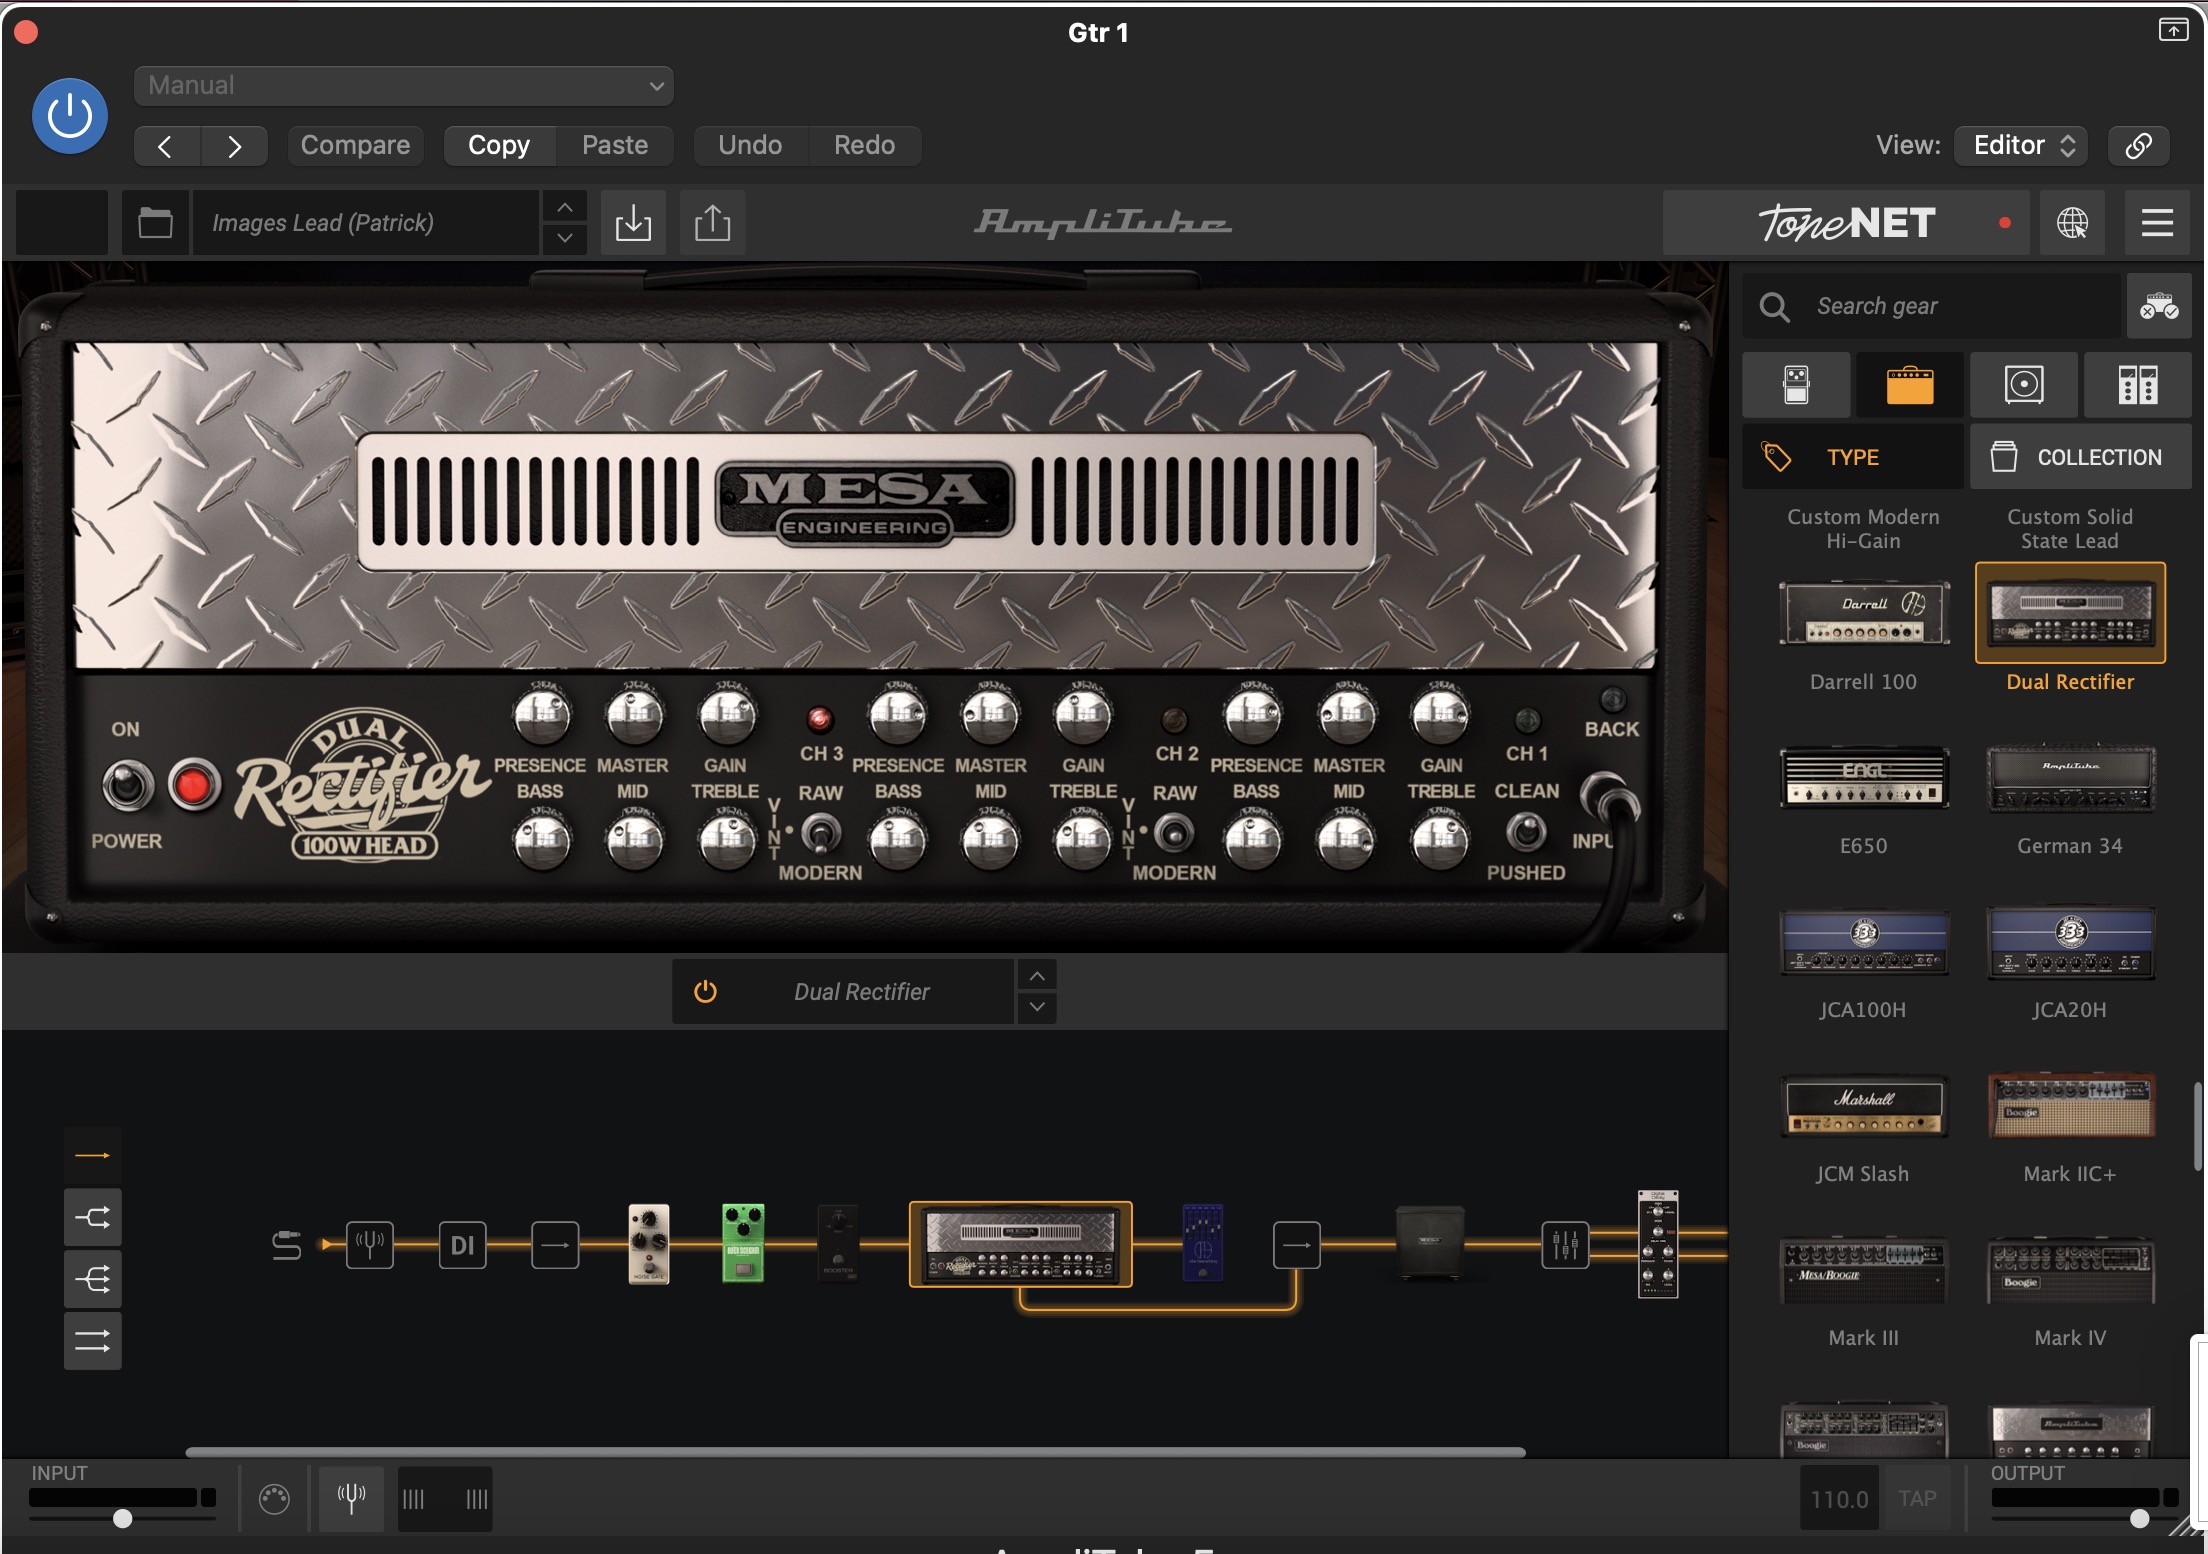Go to next plugin setting arrow
2208x1554 pixels.
coord(234,146)
